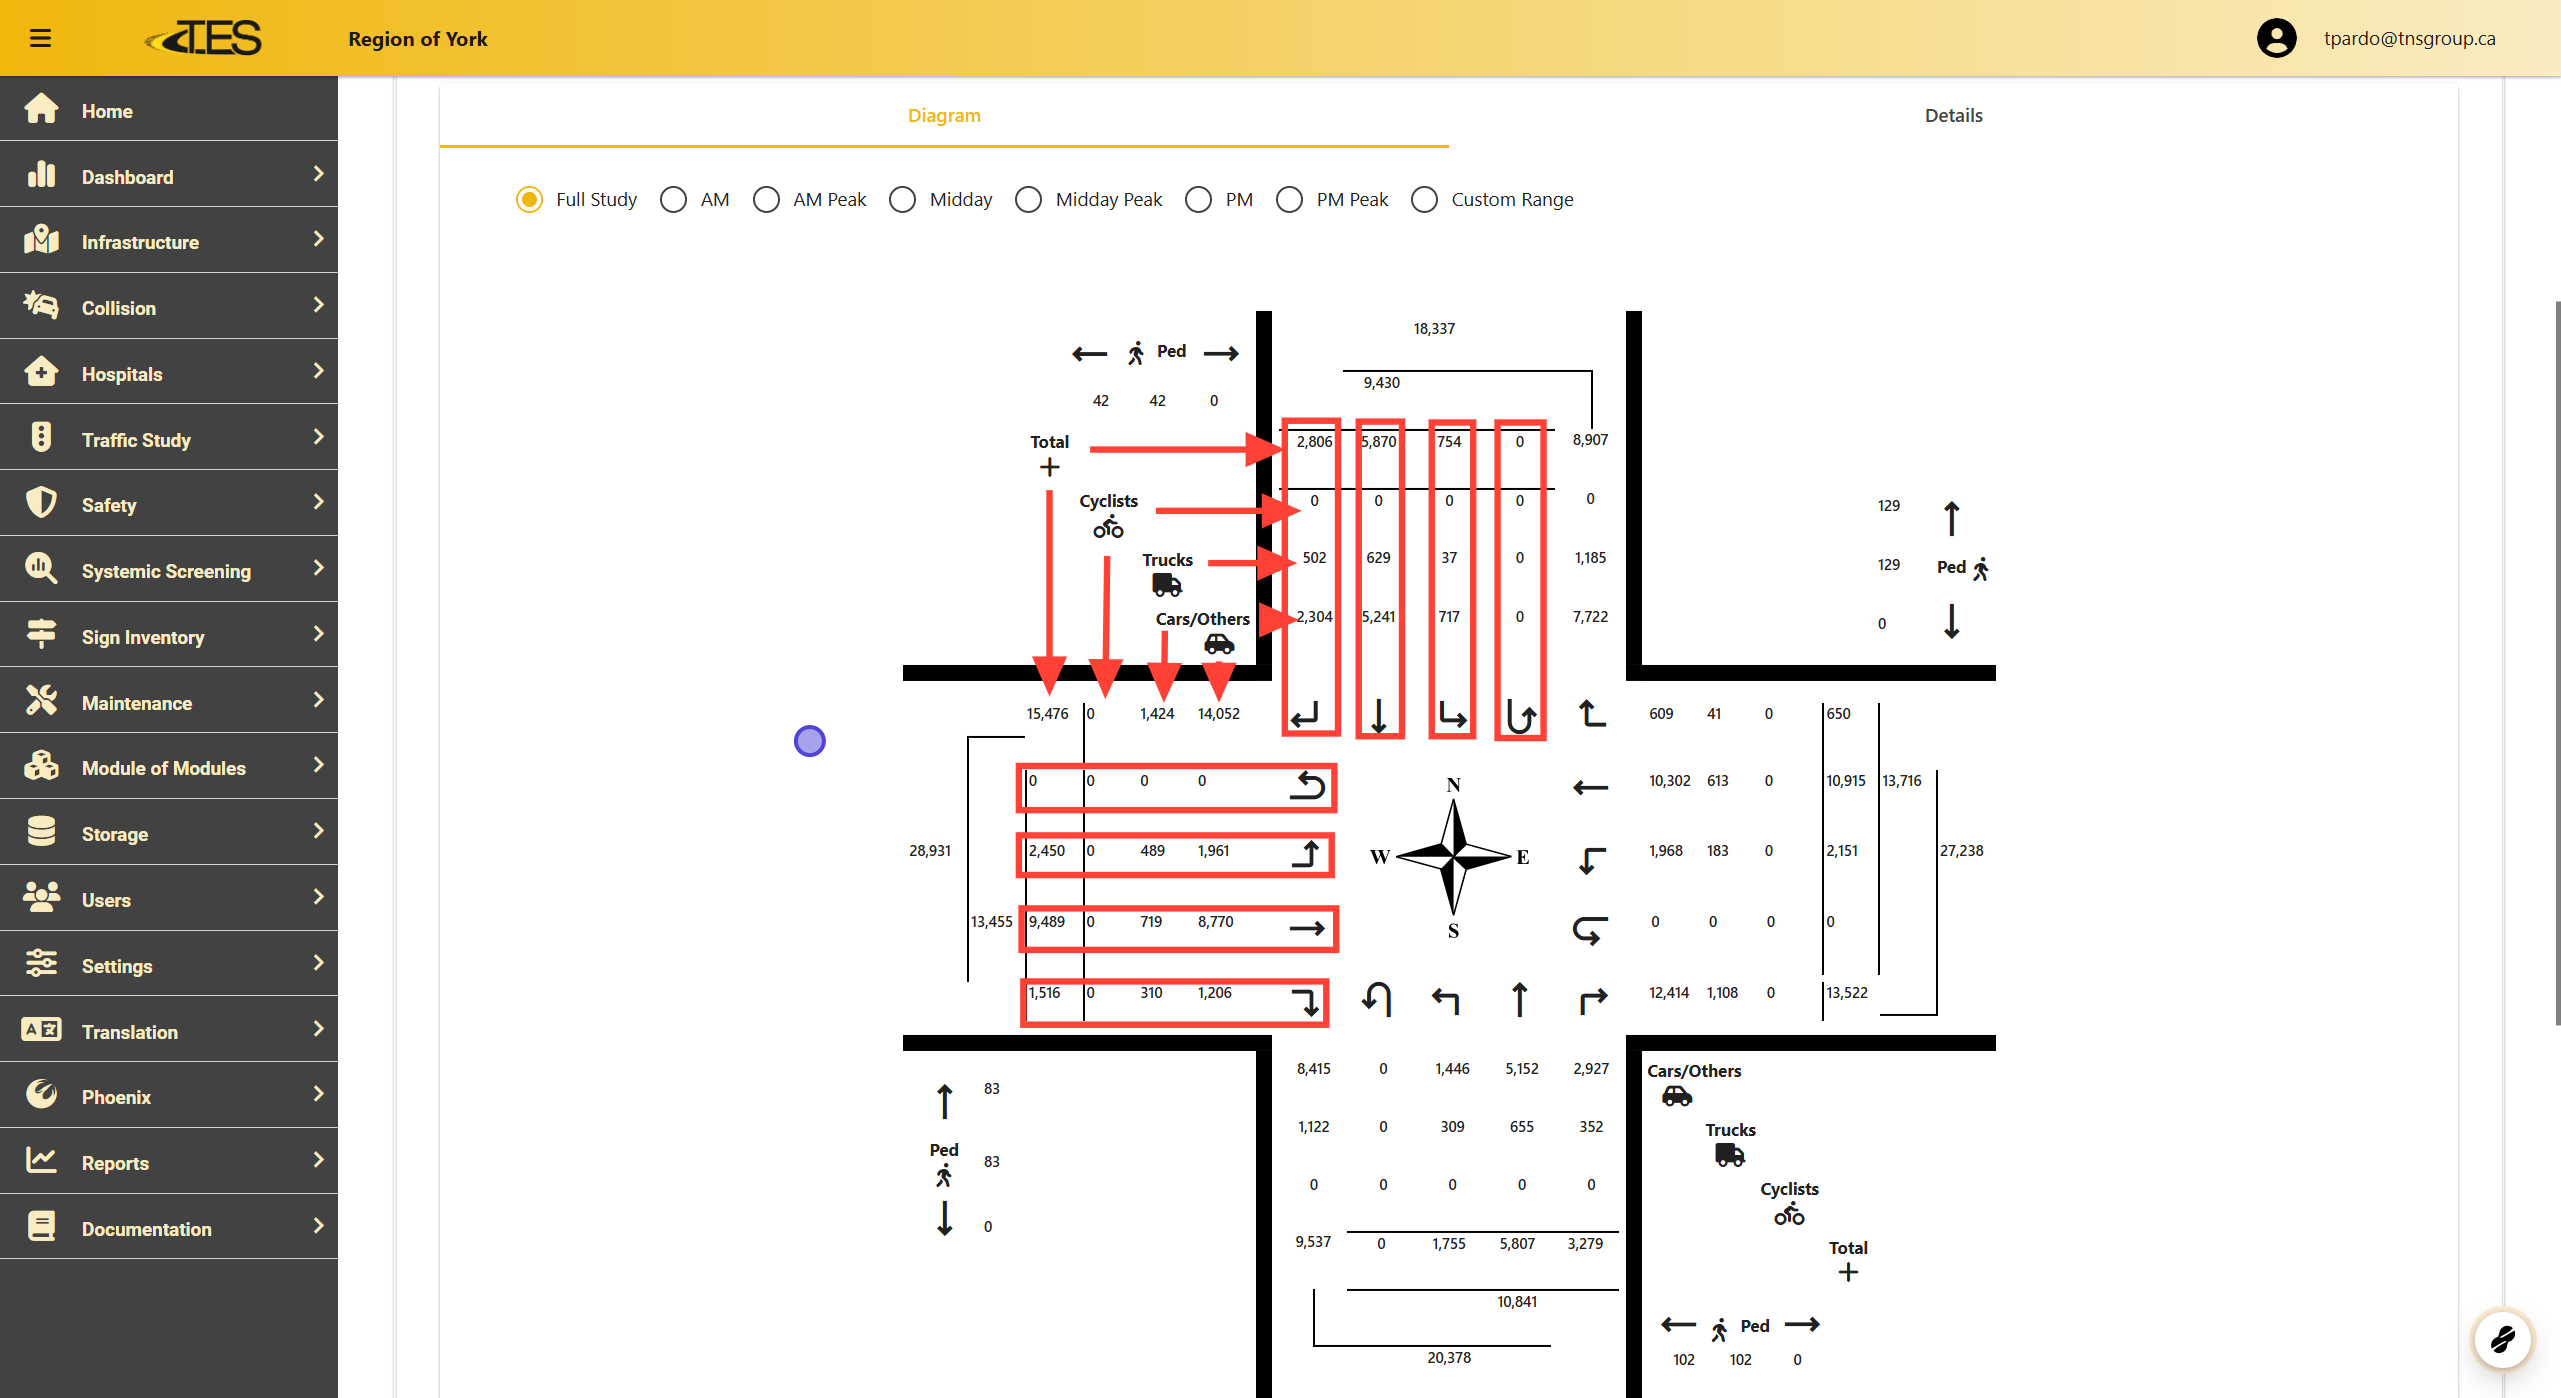Image resolution: width=2561 pixels, height=1398 pixels.
Task: Click the Hospitals sidebar icon
Action: point(41,372)
